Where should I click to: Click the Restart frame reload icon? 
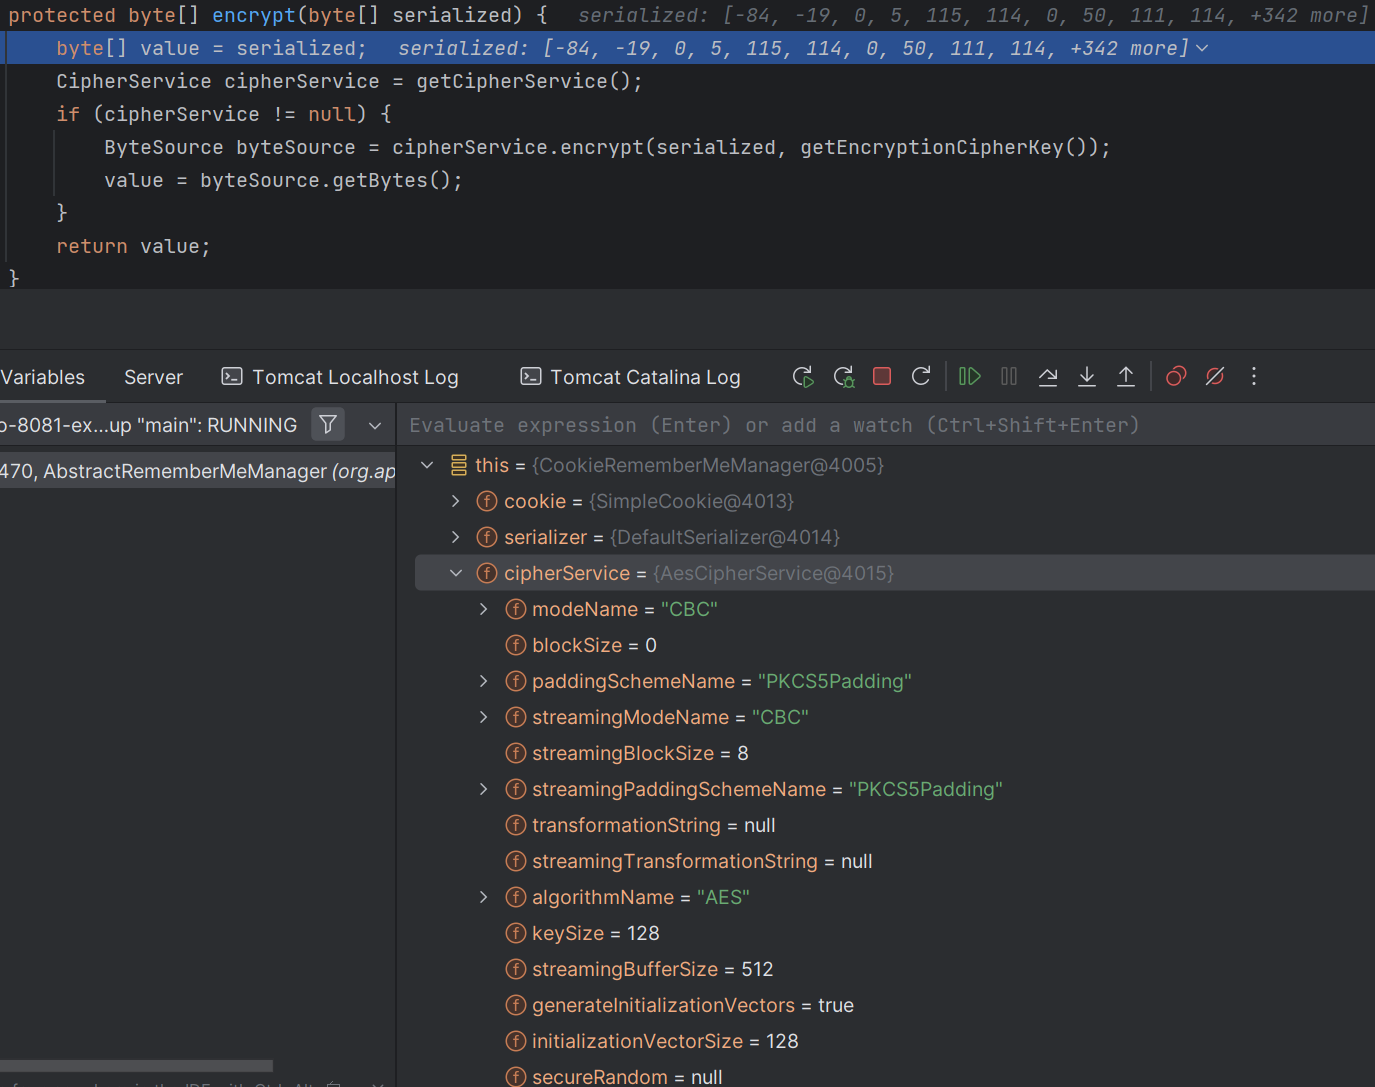coord(921,376)
